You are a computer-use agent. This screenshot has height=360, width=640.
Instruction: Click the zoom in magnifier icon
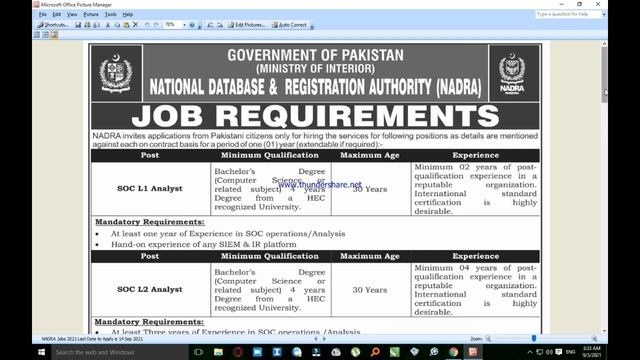[594, 339]
